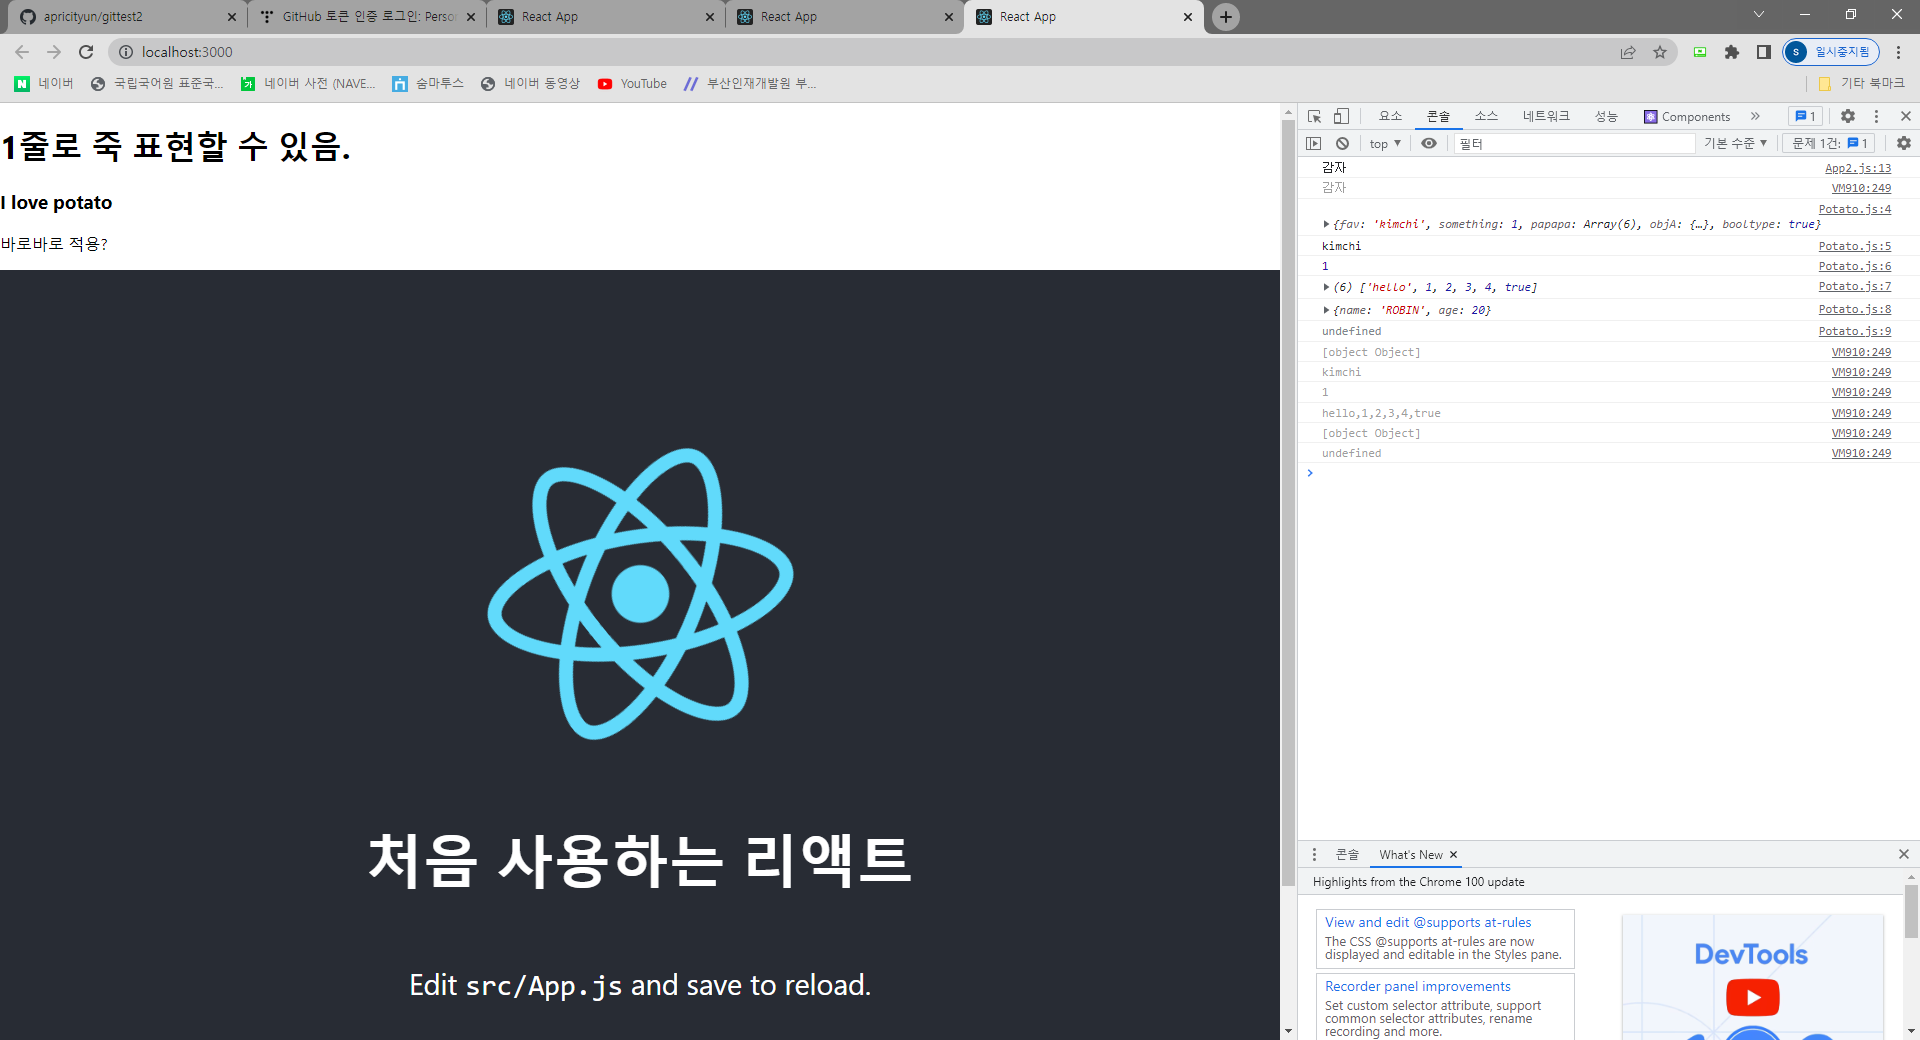Open the top context dropdown
Viewport: 1920px width, 1040px height.
[x=1385, y=143]
